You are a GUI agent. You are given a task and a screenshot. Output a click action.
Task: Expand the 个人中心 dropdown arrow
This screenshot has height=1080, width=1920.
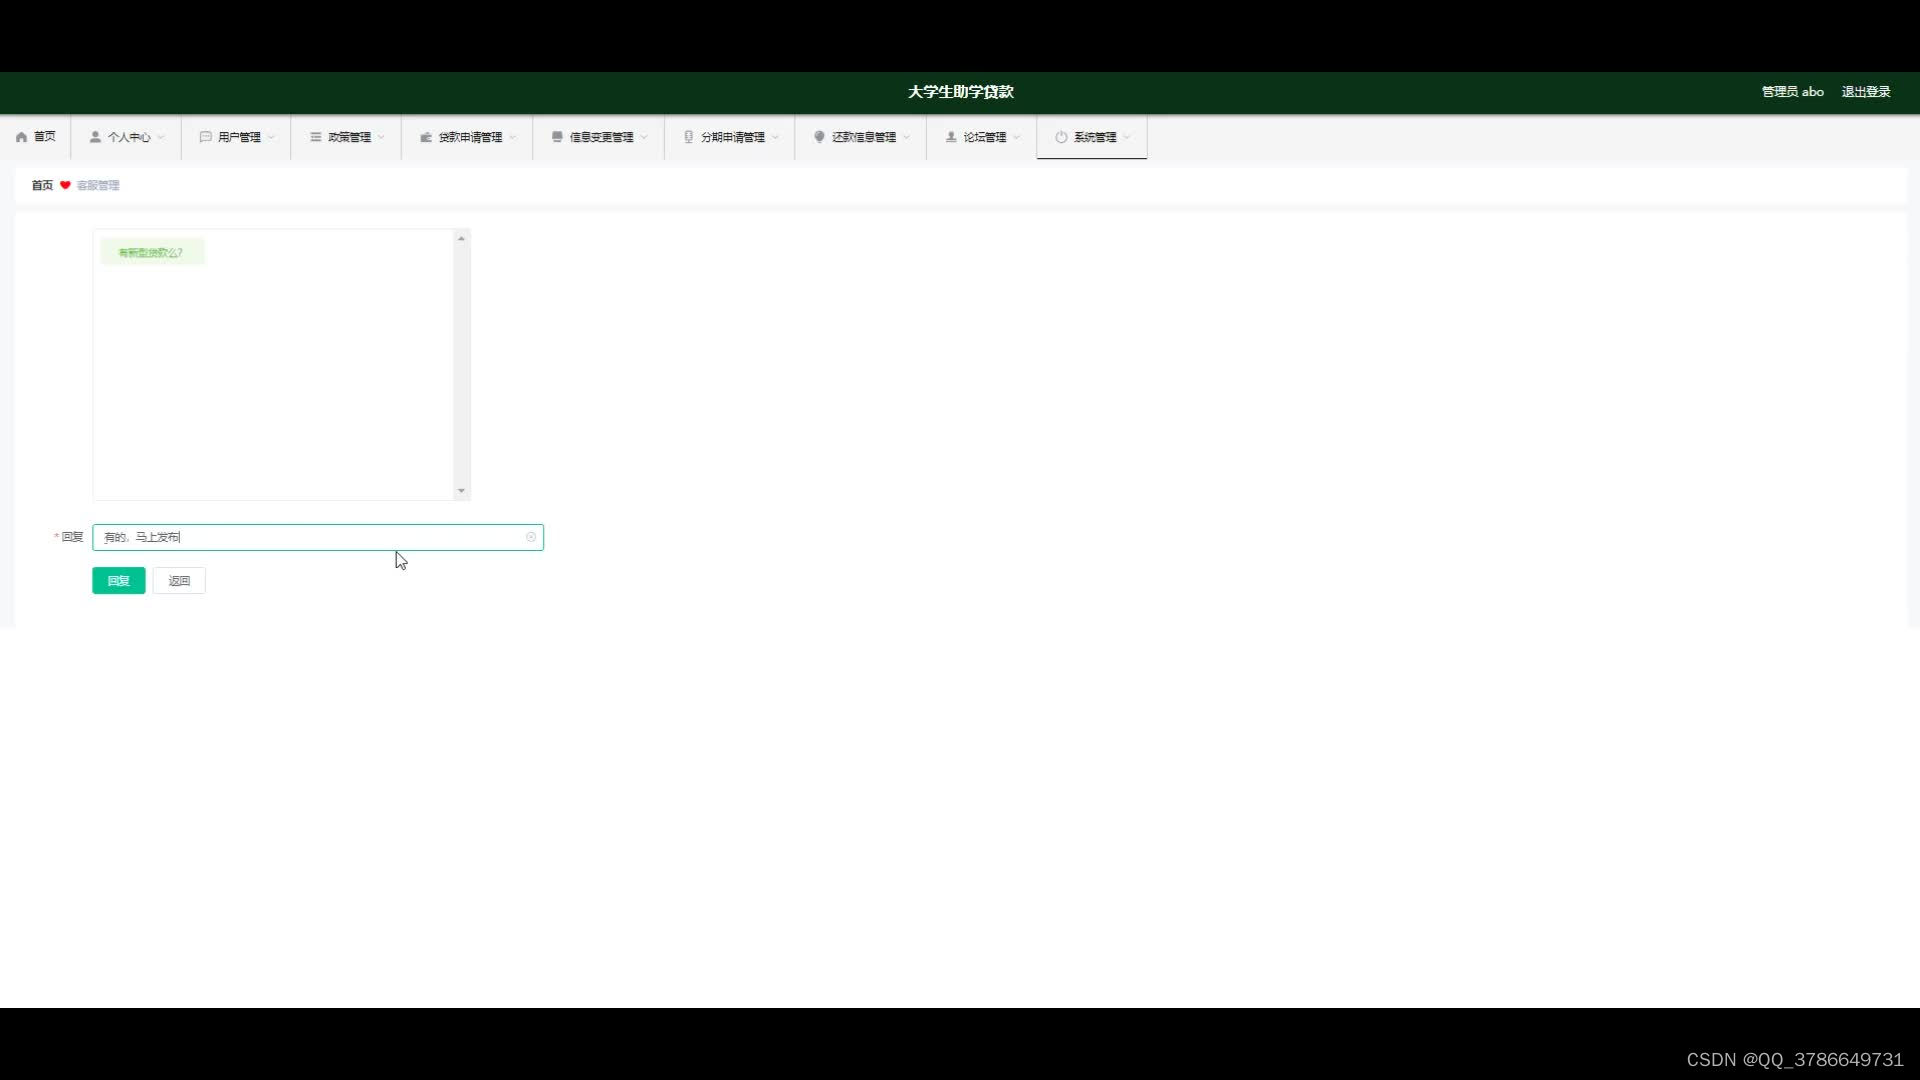(161, 137)
